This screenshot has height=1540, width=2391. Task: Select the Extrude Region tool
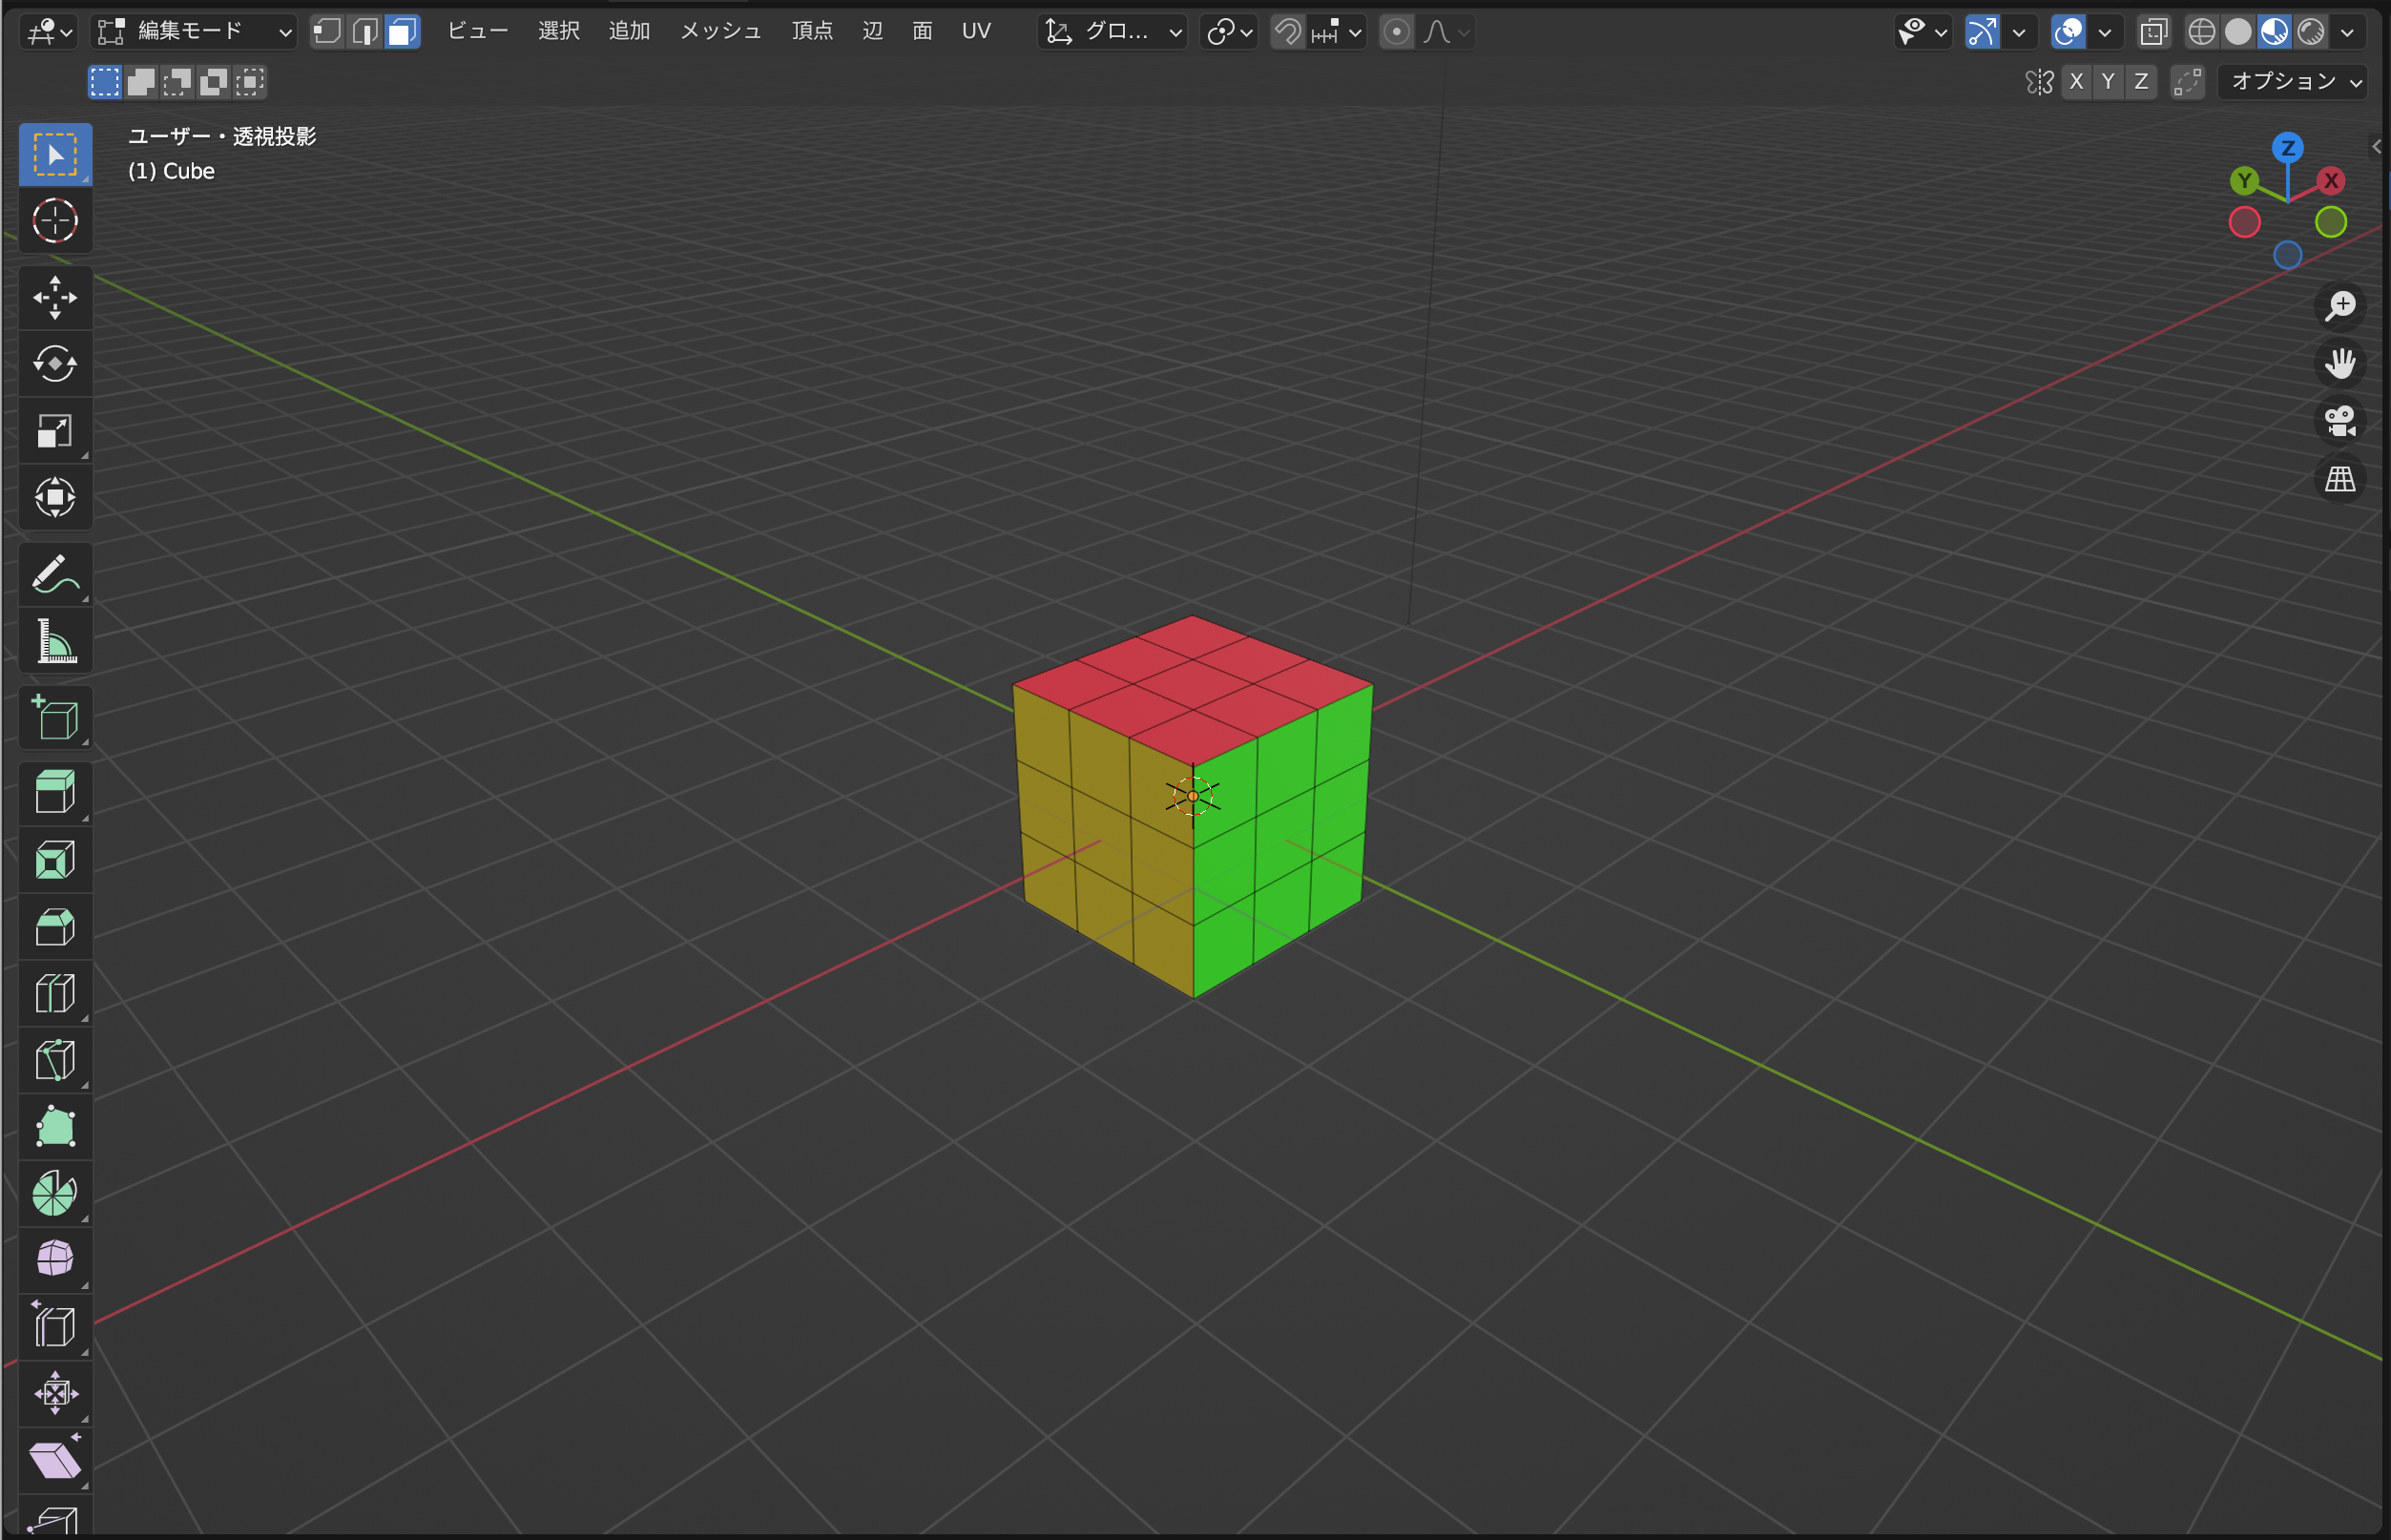(55, 792)
